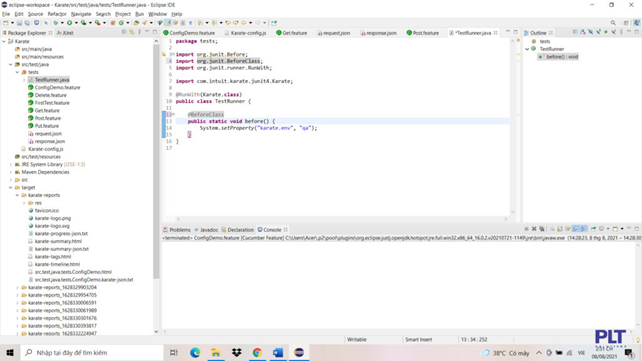Screen dimensions: 642x361
Task: Click the Save All toolbar icon
Action: (x=27, y=23)
